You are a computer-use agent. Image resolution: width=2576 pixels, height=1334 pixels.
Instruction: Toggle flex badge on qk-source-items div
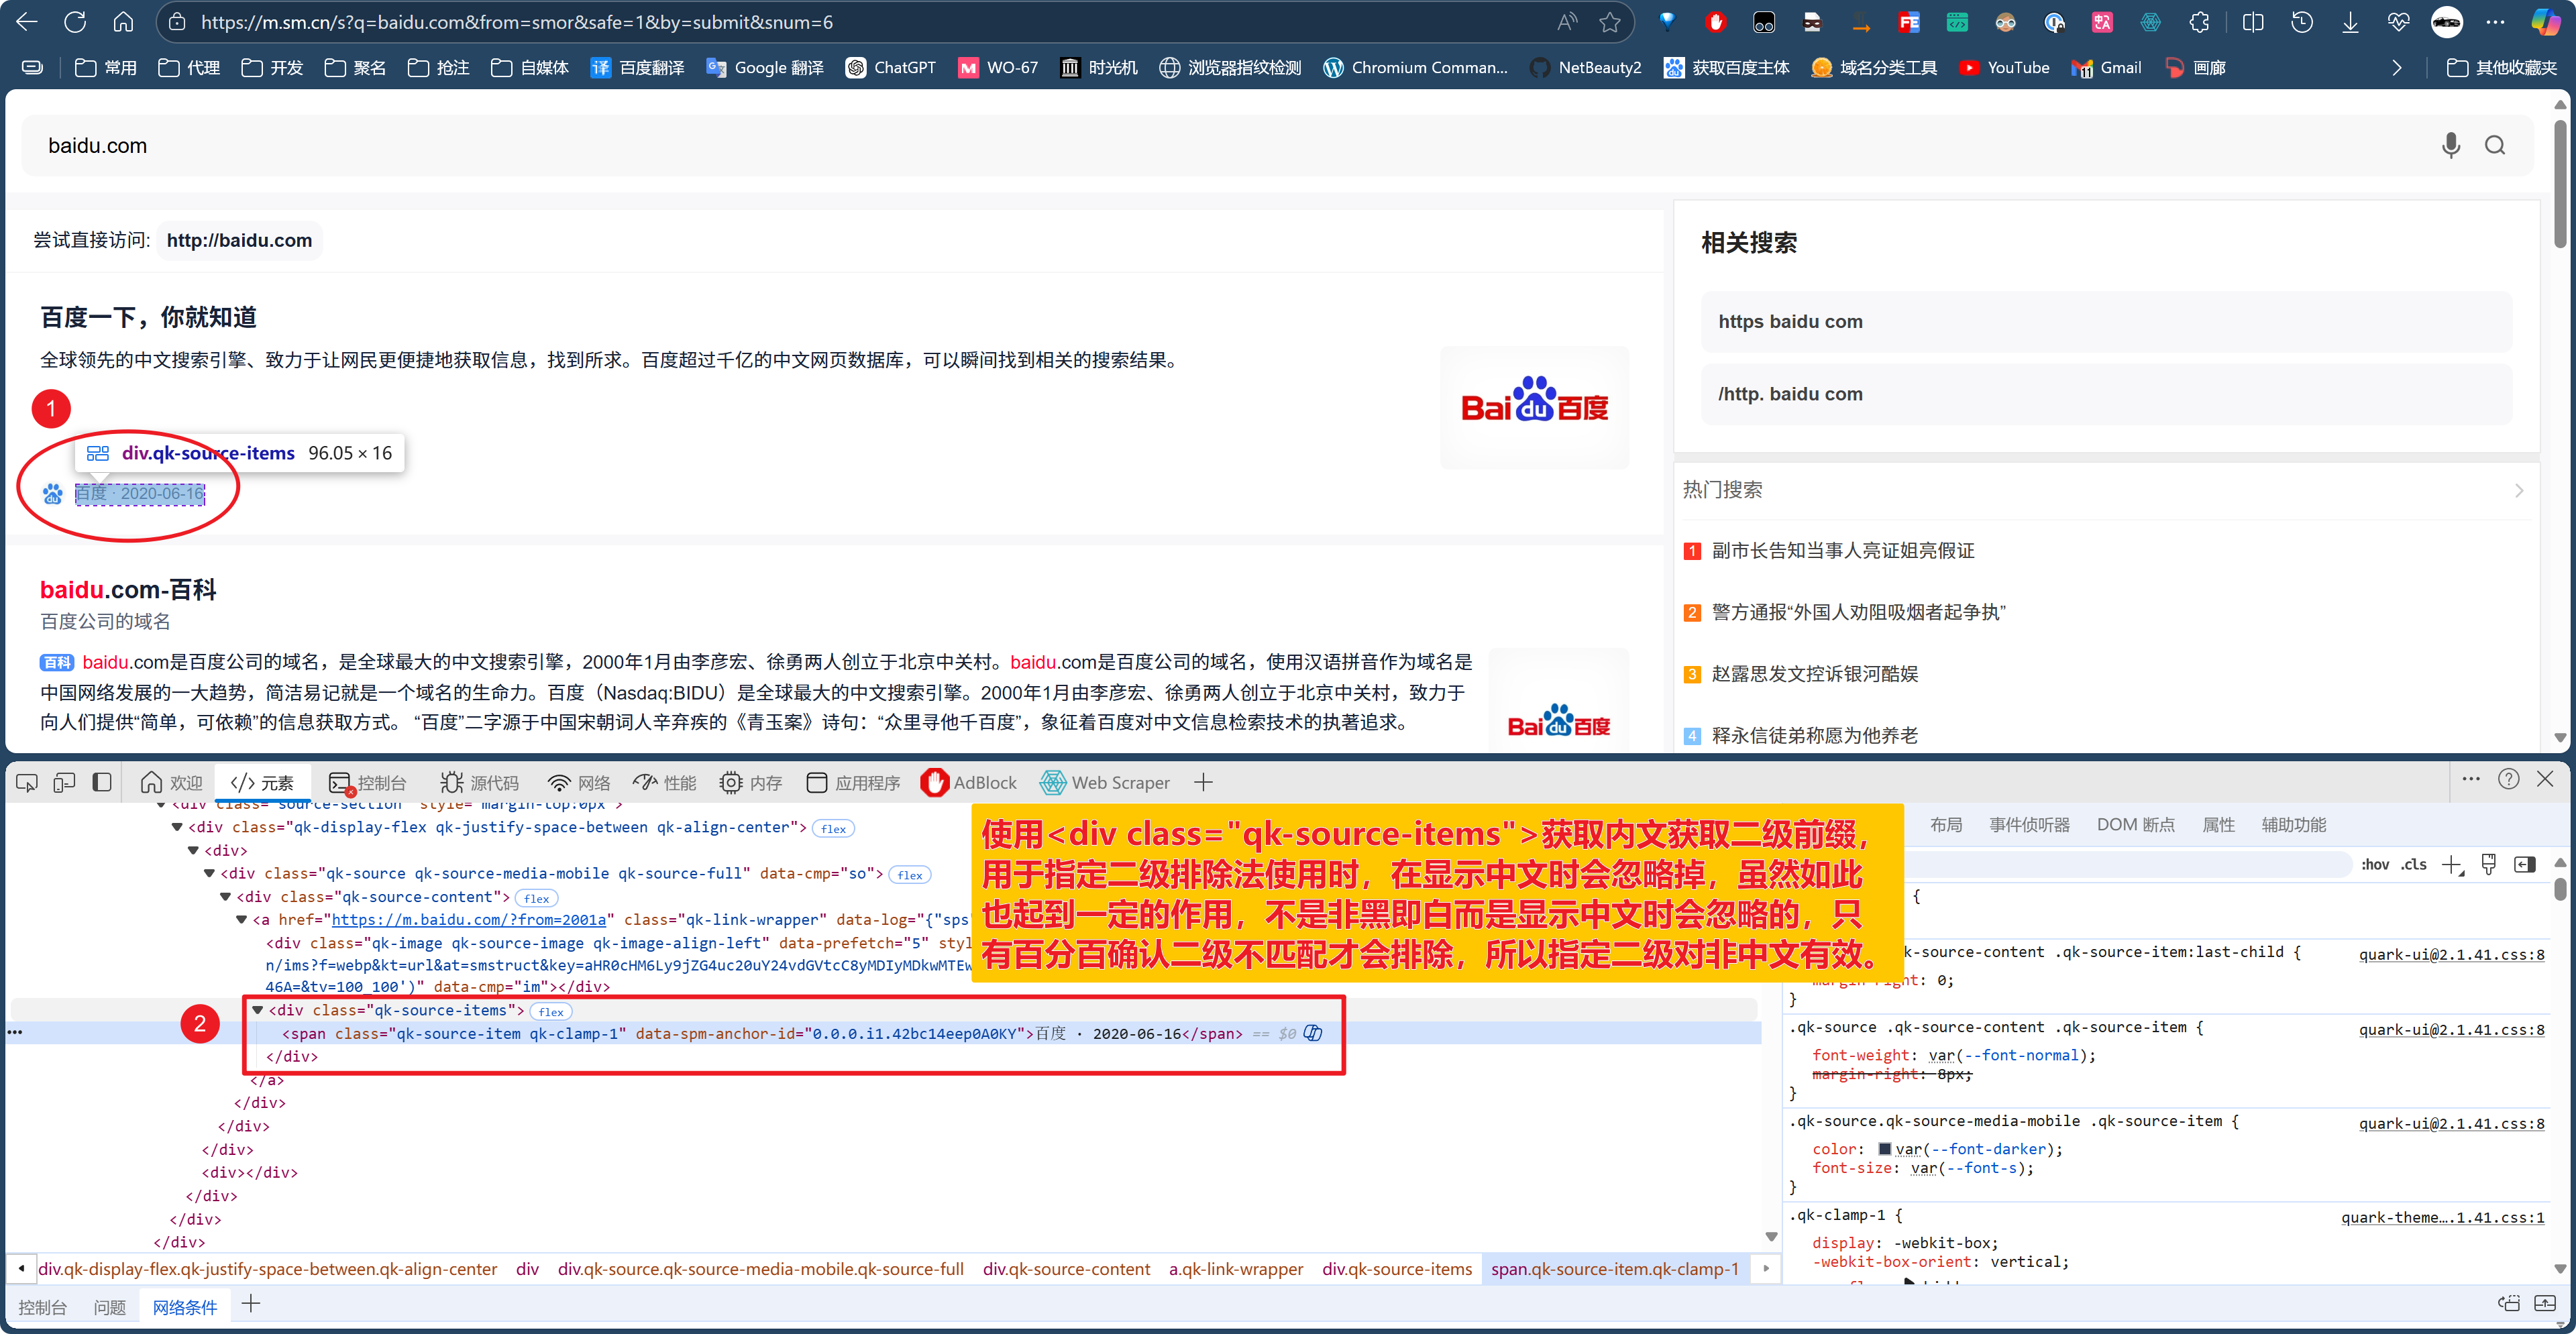pos(551,1012)
